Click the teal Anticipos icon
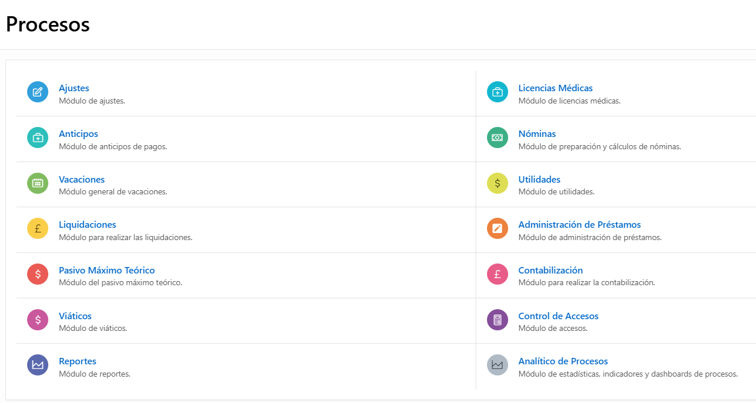756x403 pixels. pos(38,138)
